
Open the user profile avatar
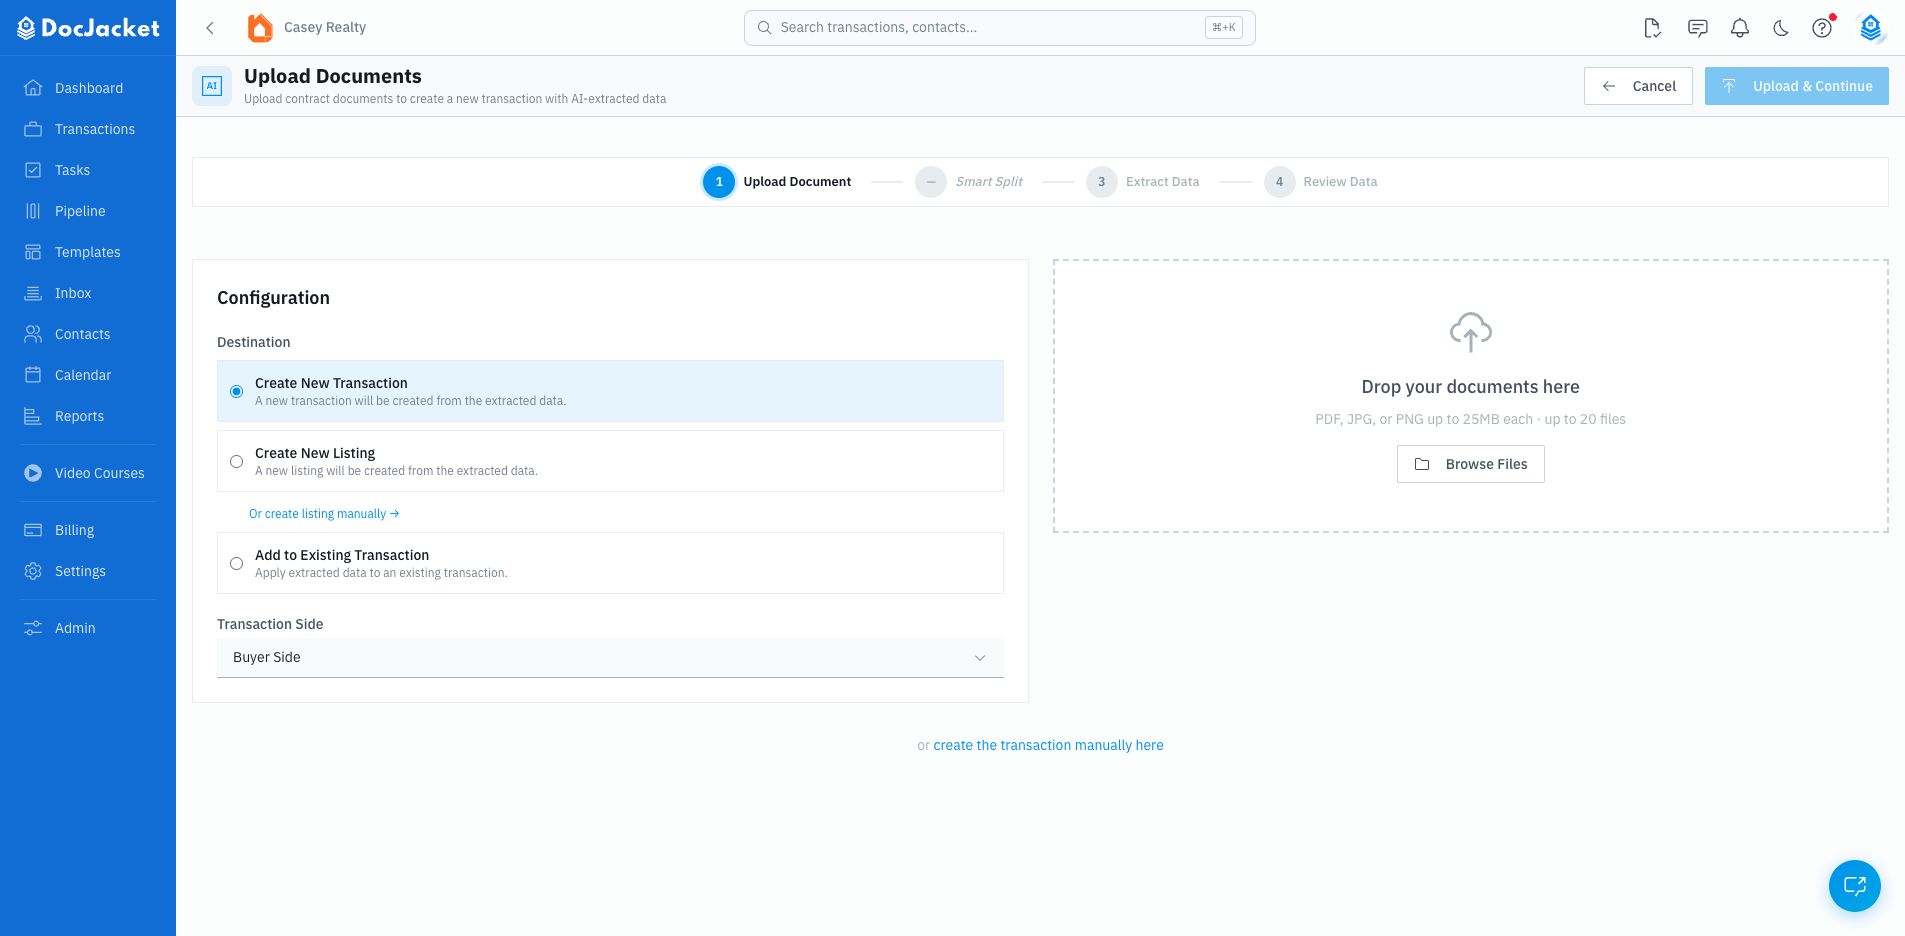click(x=1870, y=28)
